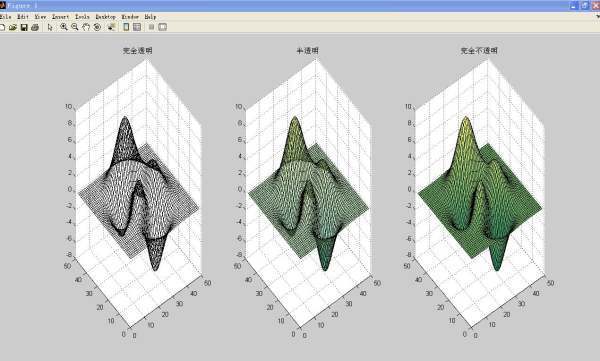This screenshot has height=361, width=600.
Task: Enable the Rotate 3D tool
Action: point(97,27)
